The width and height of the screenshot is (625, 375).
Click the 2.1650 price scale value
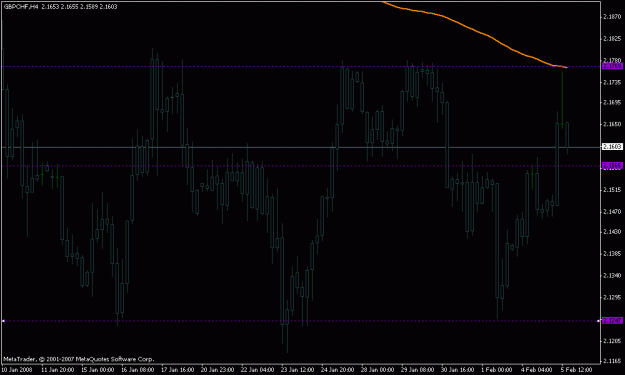tap(612, 124)
